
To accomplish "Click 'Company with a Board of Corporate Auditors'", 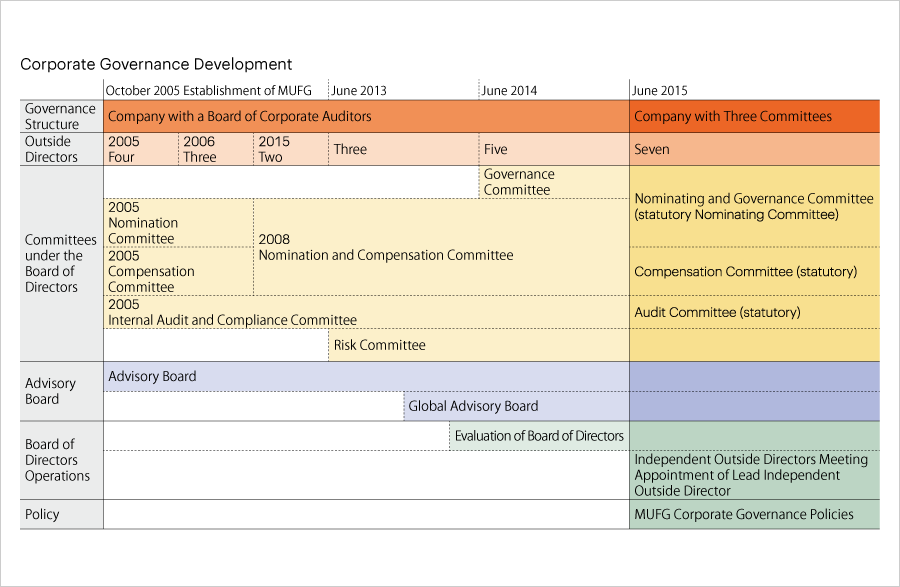I will (x=366, y=116).
